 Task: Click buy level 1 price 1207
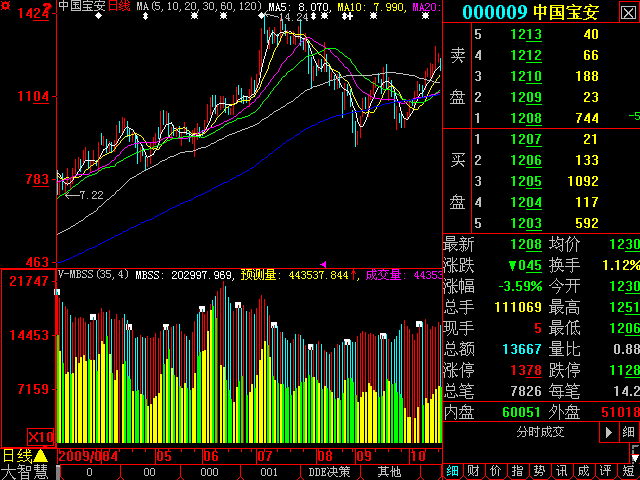tap(526, 140)
